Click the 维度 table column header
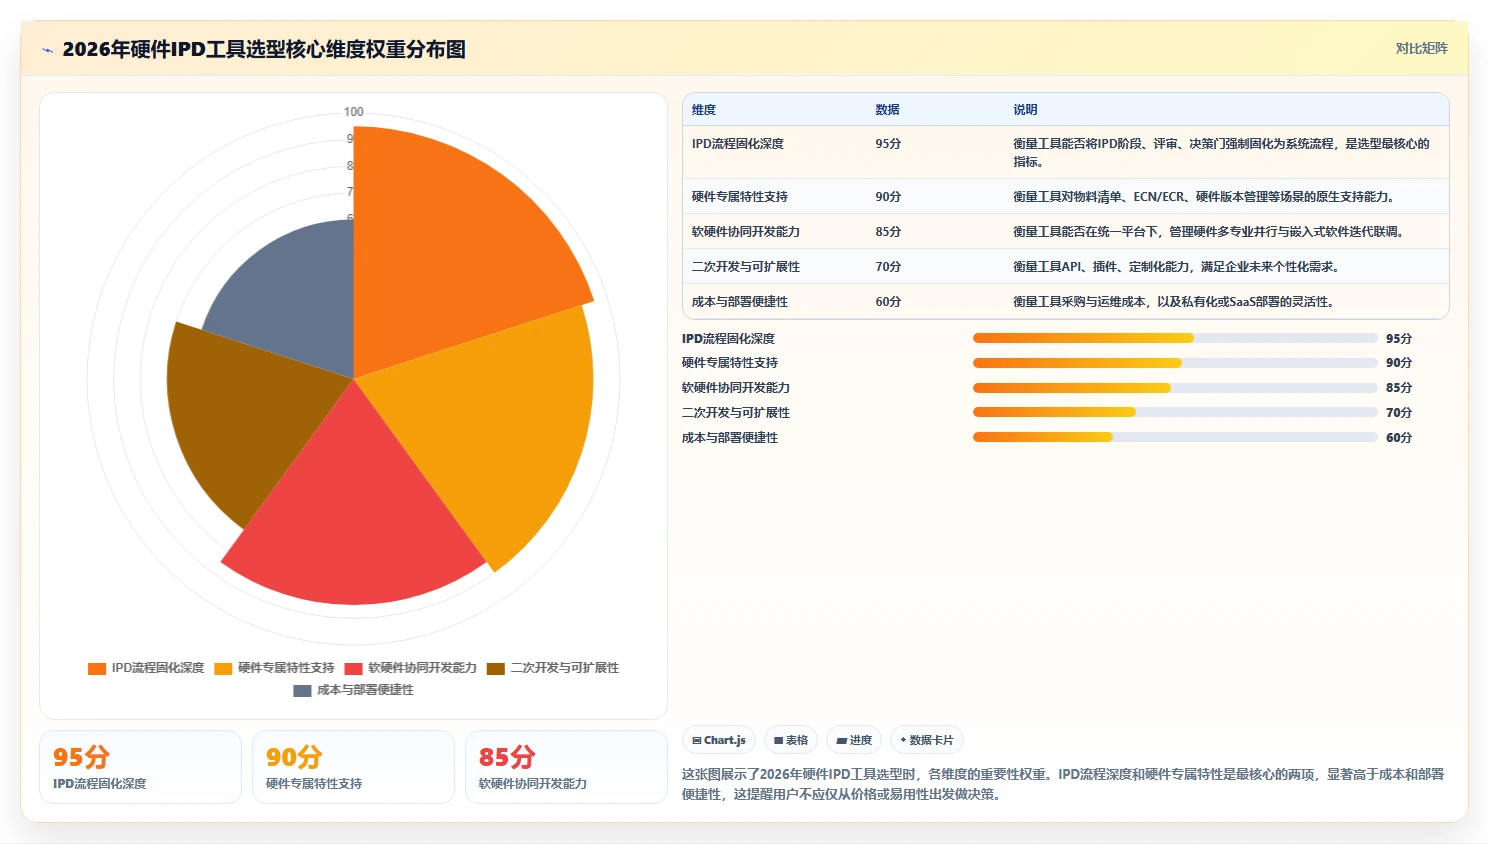 (x=704, y=110)
